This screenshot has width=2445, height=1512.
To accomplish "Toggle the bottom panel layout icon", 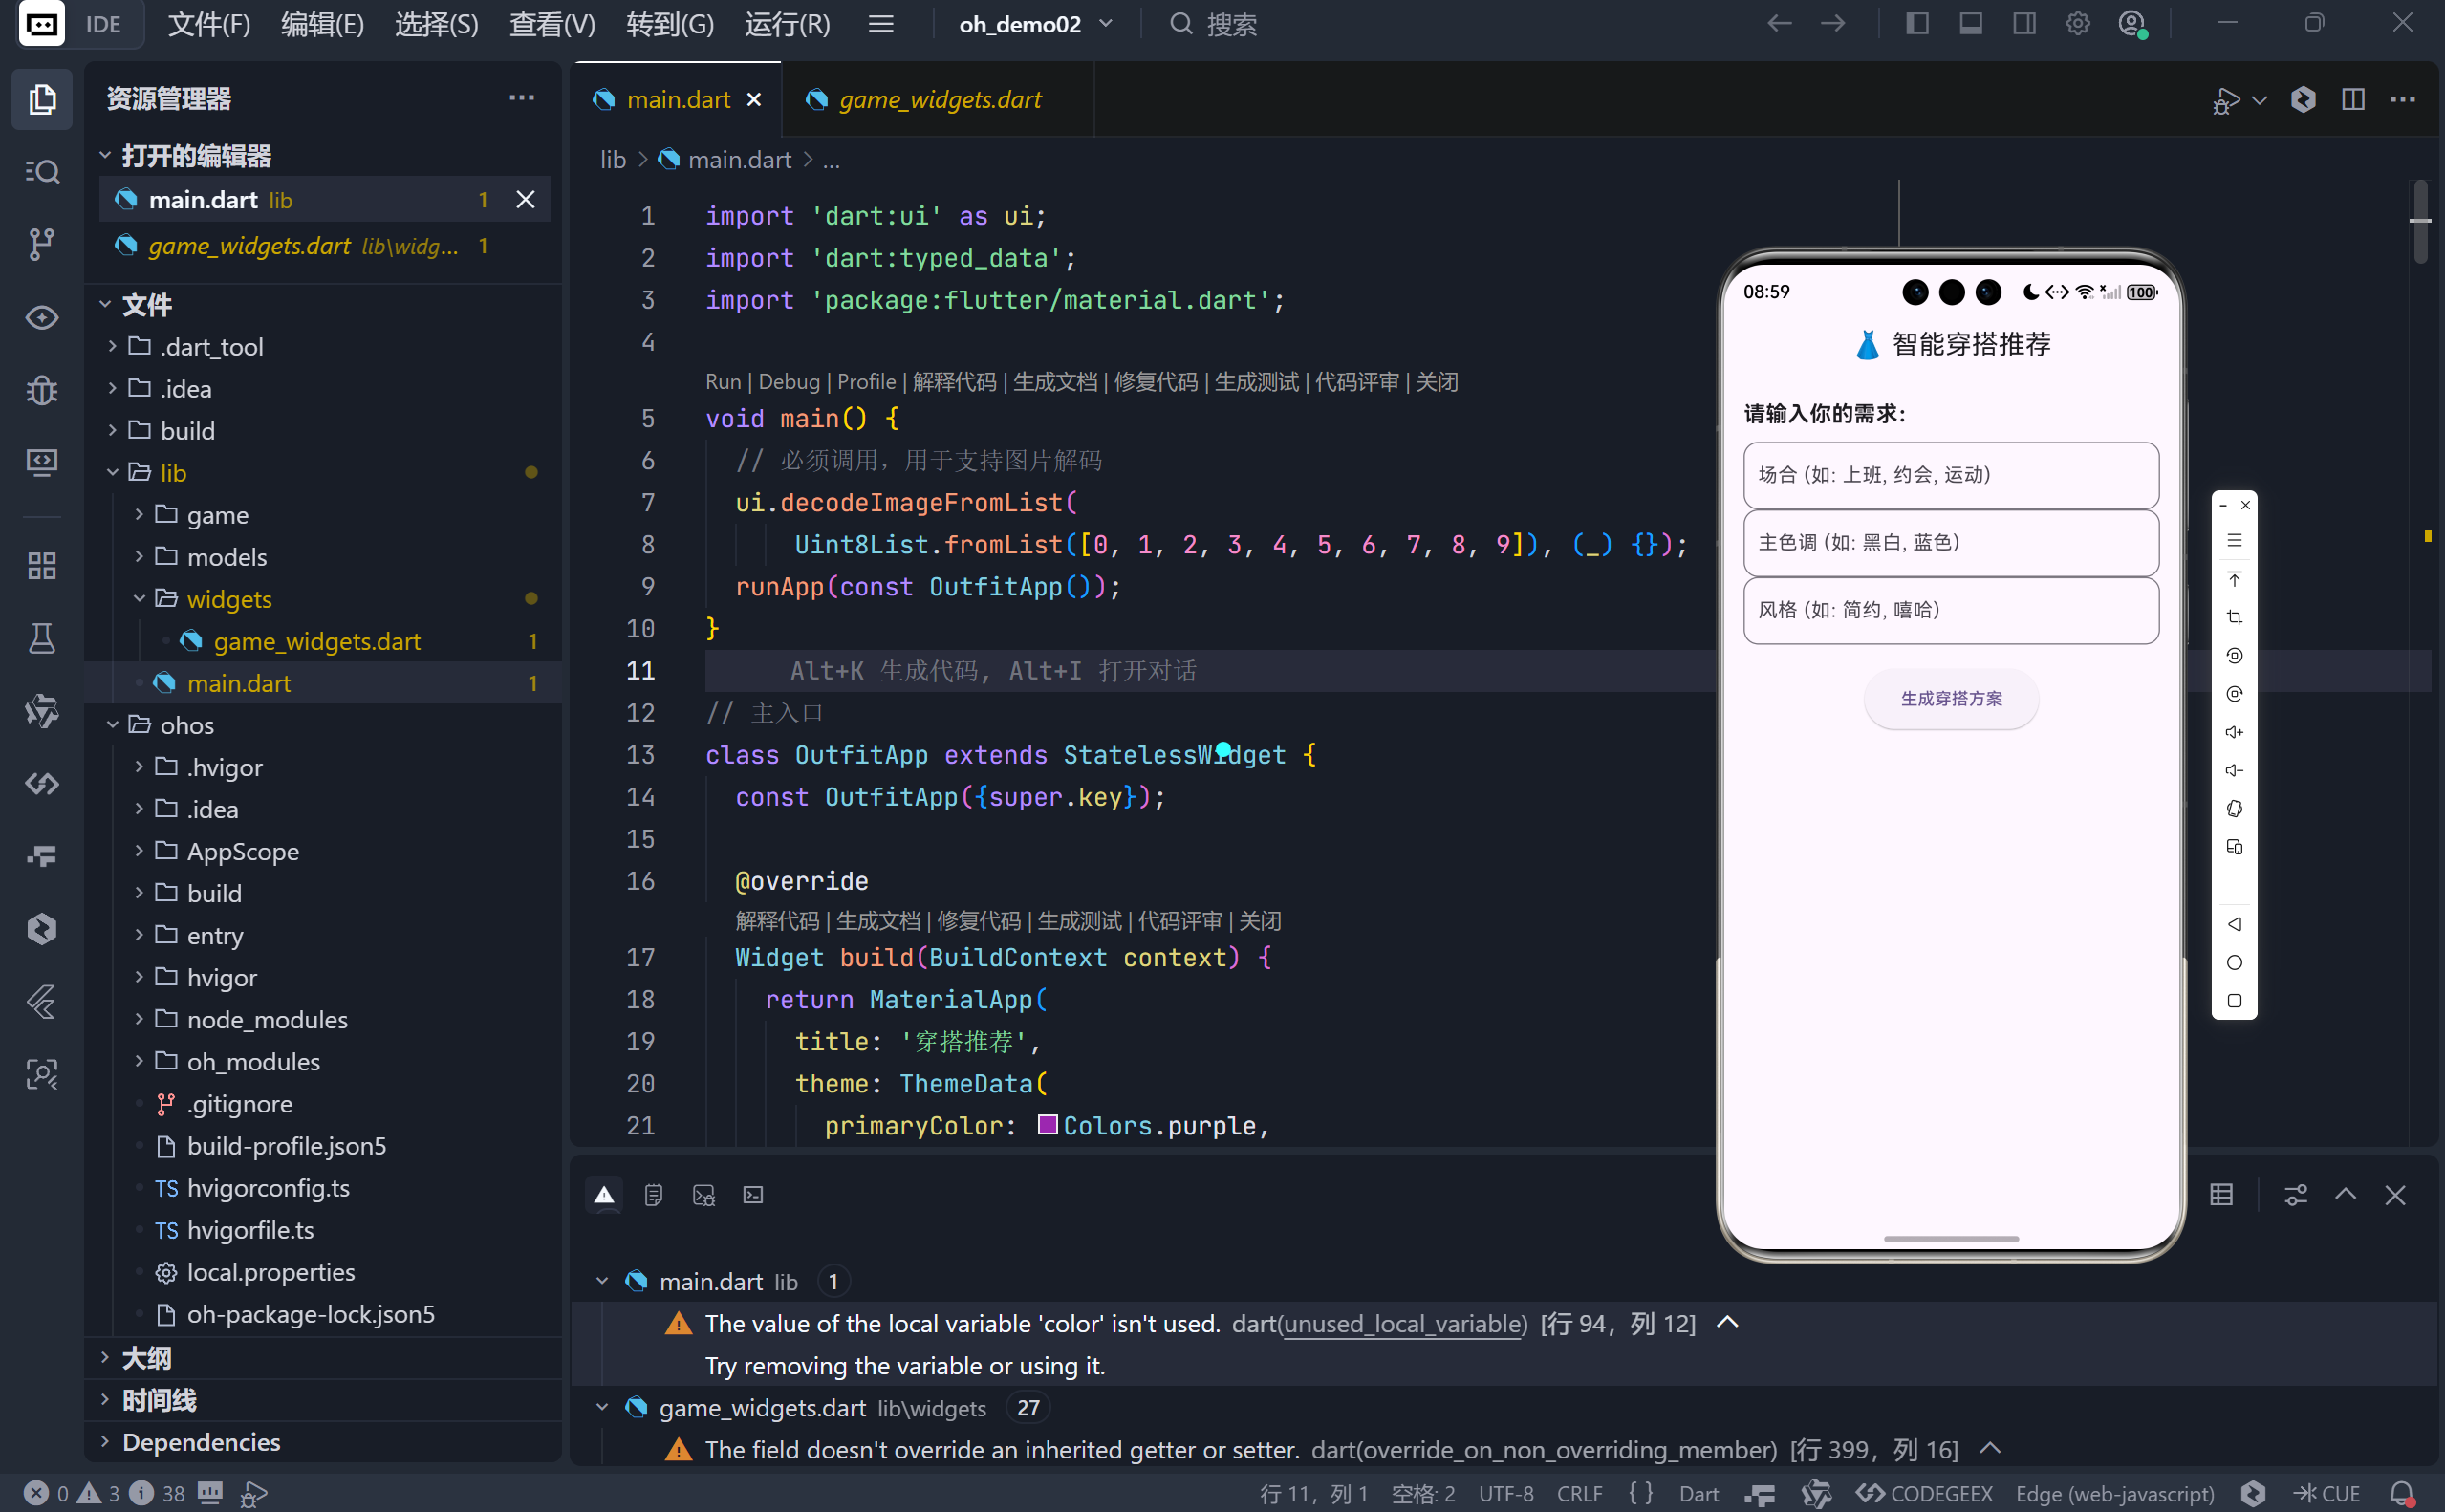I will tap(1970, 24).
